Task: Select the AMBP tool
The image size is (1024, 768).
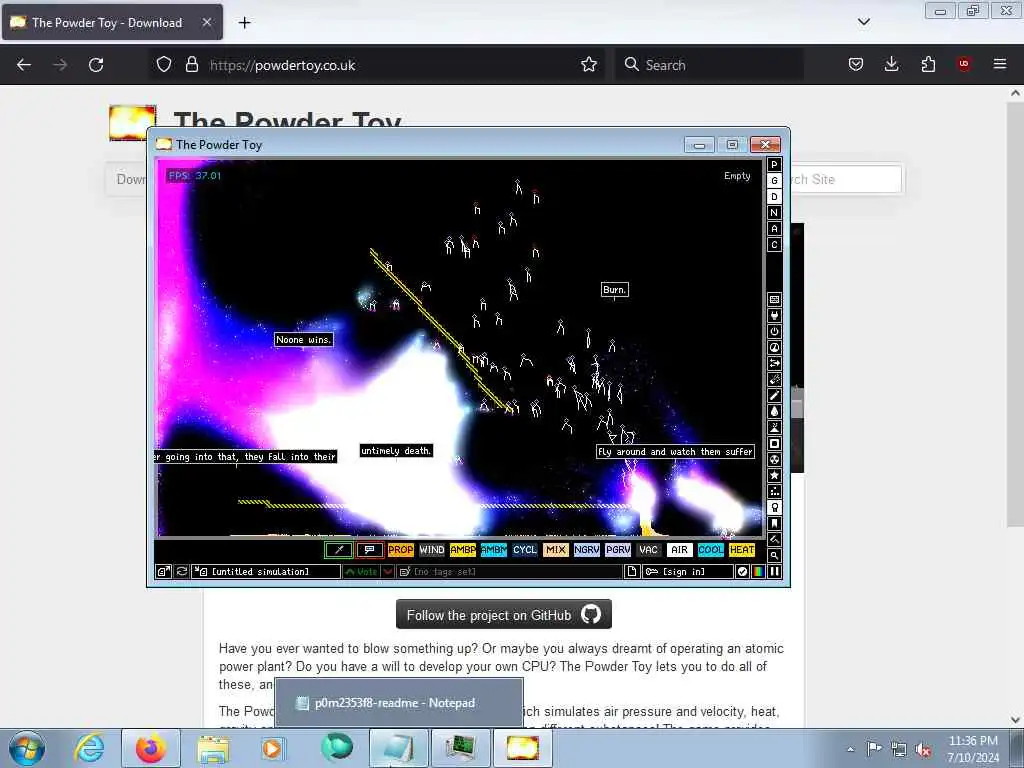Action: tap(462, 550)
